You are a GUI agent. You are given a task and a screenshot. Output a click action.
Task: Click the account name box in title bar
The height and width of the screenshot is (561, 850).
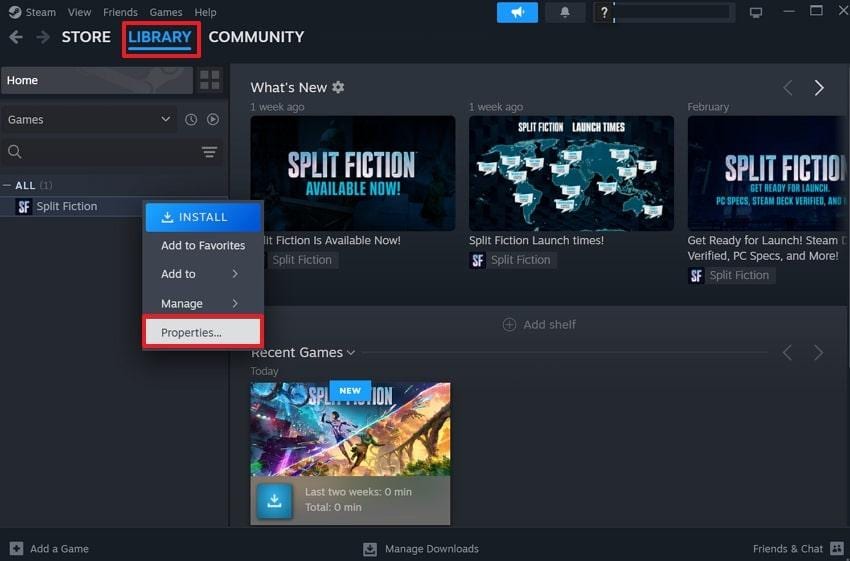coord(674,12)
